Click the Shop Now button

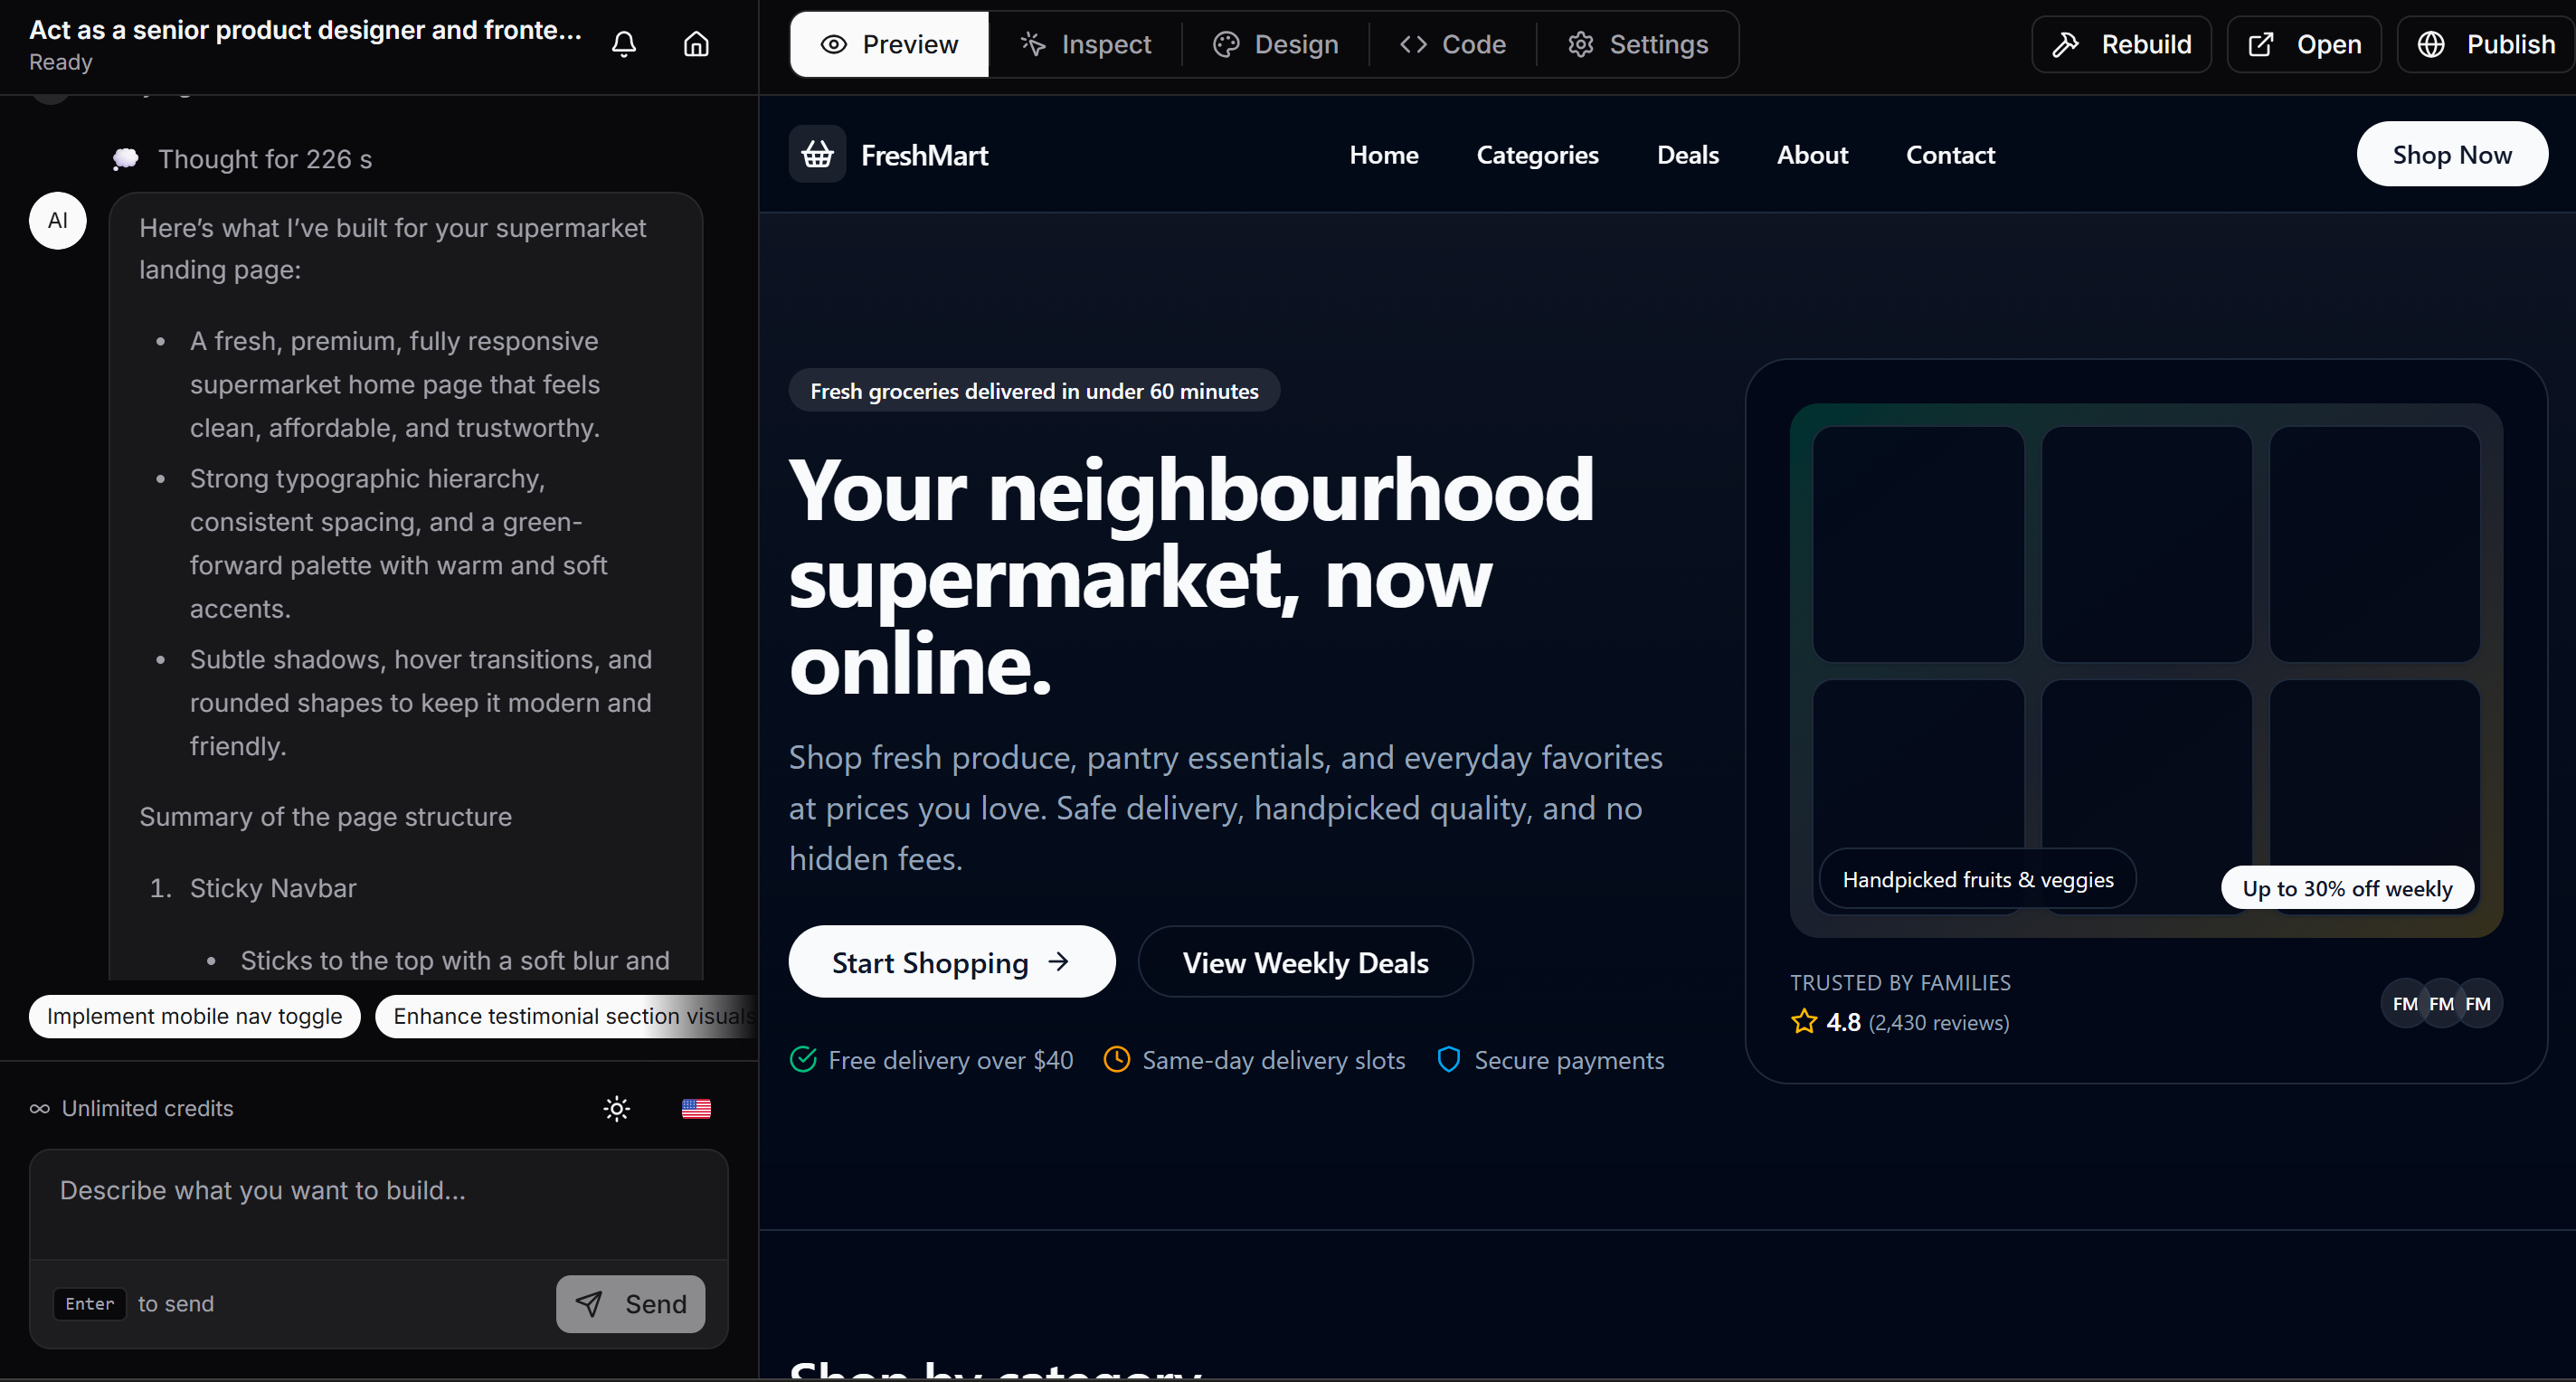coord(2452,154)
